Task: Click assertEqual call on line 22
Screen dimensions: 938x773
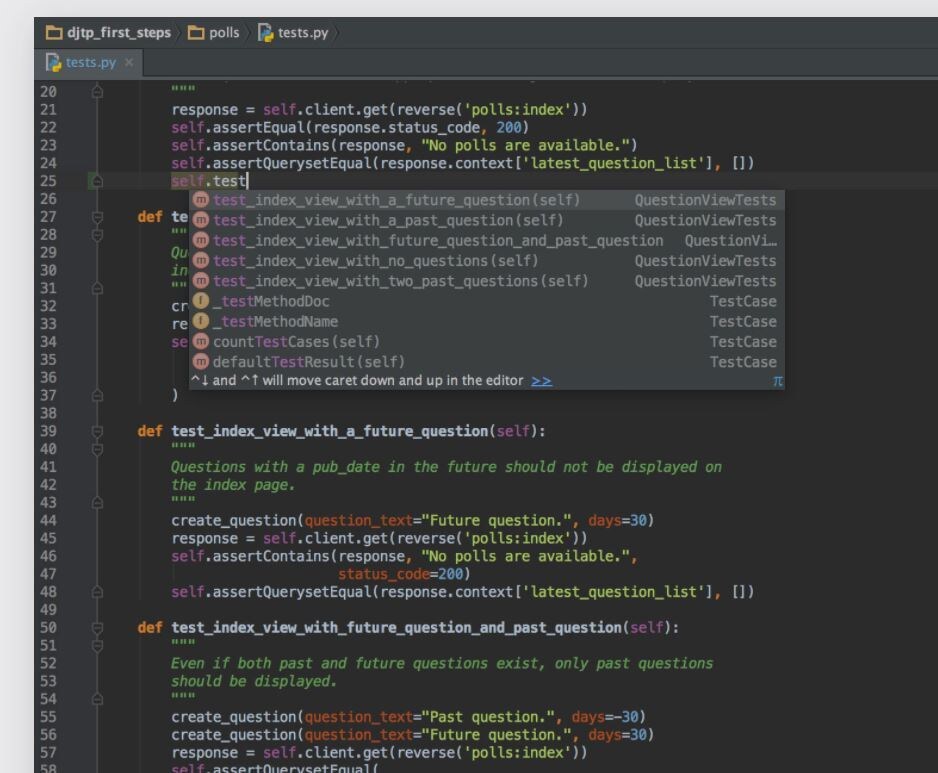Action: tap(258, 127)
